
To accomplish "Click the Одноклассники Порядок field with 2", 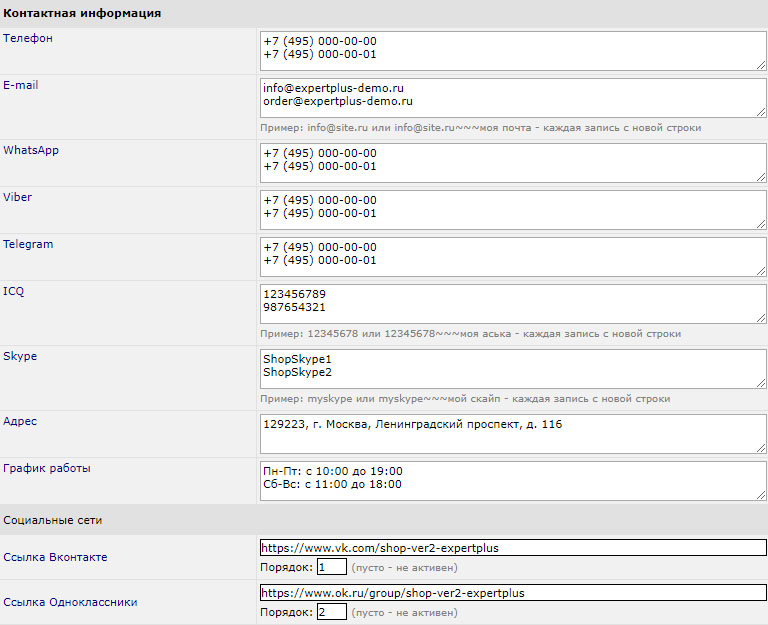I will pyautogui.click(x=332, y=612).
